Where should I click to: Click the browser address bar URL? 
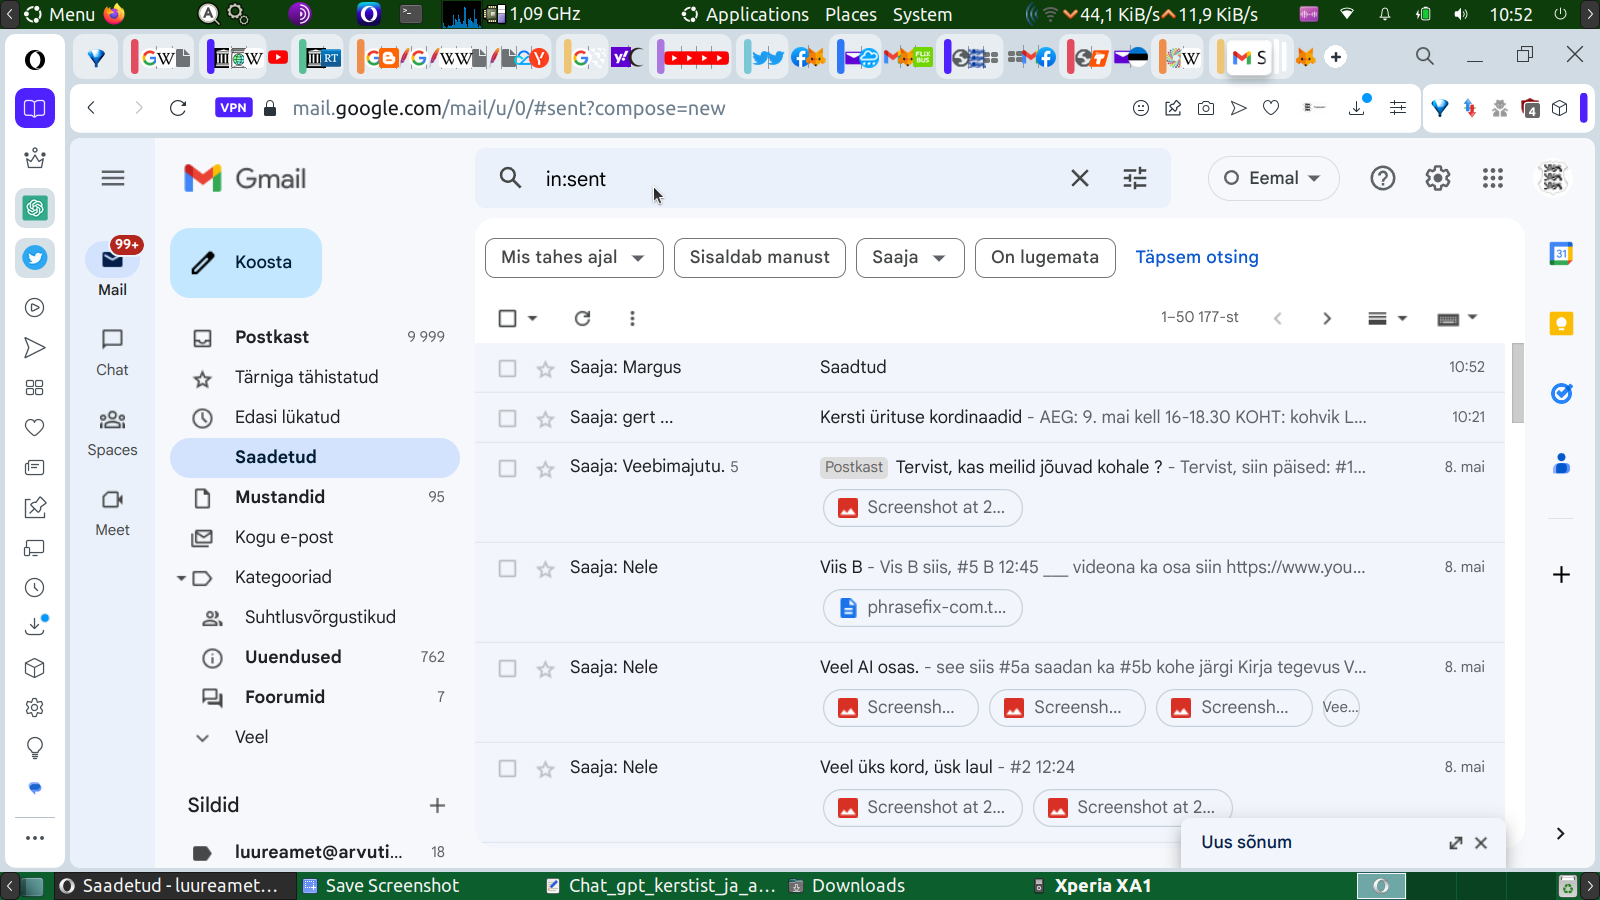509,108
